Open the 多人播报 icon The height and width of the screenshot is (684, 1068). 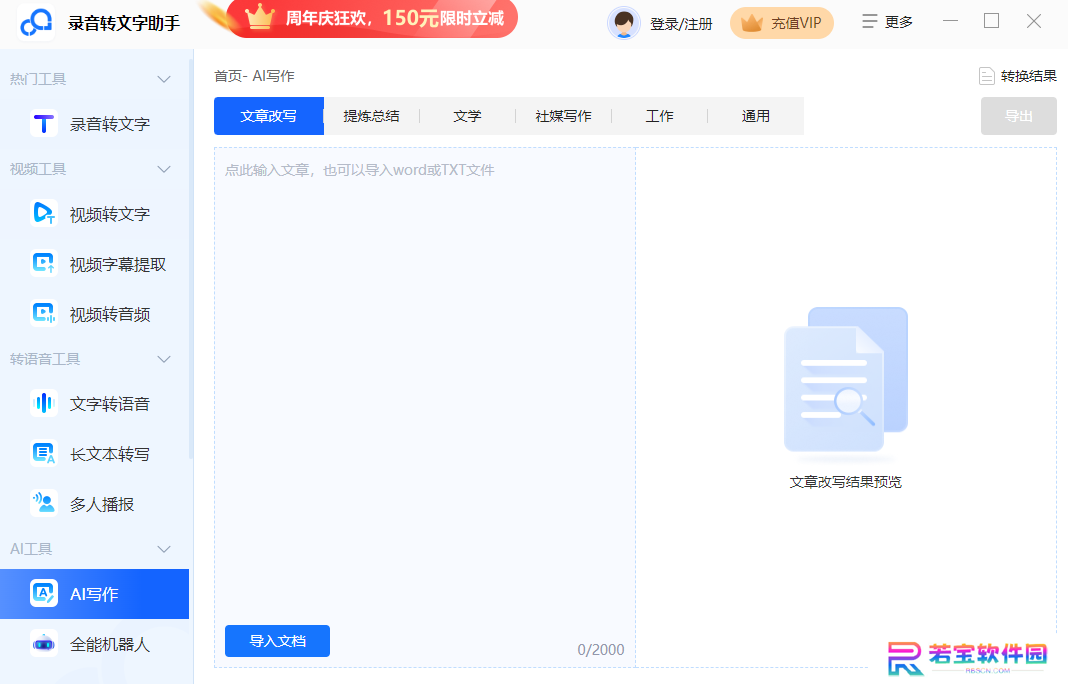pos(44,503)
